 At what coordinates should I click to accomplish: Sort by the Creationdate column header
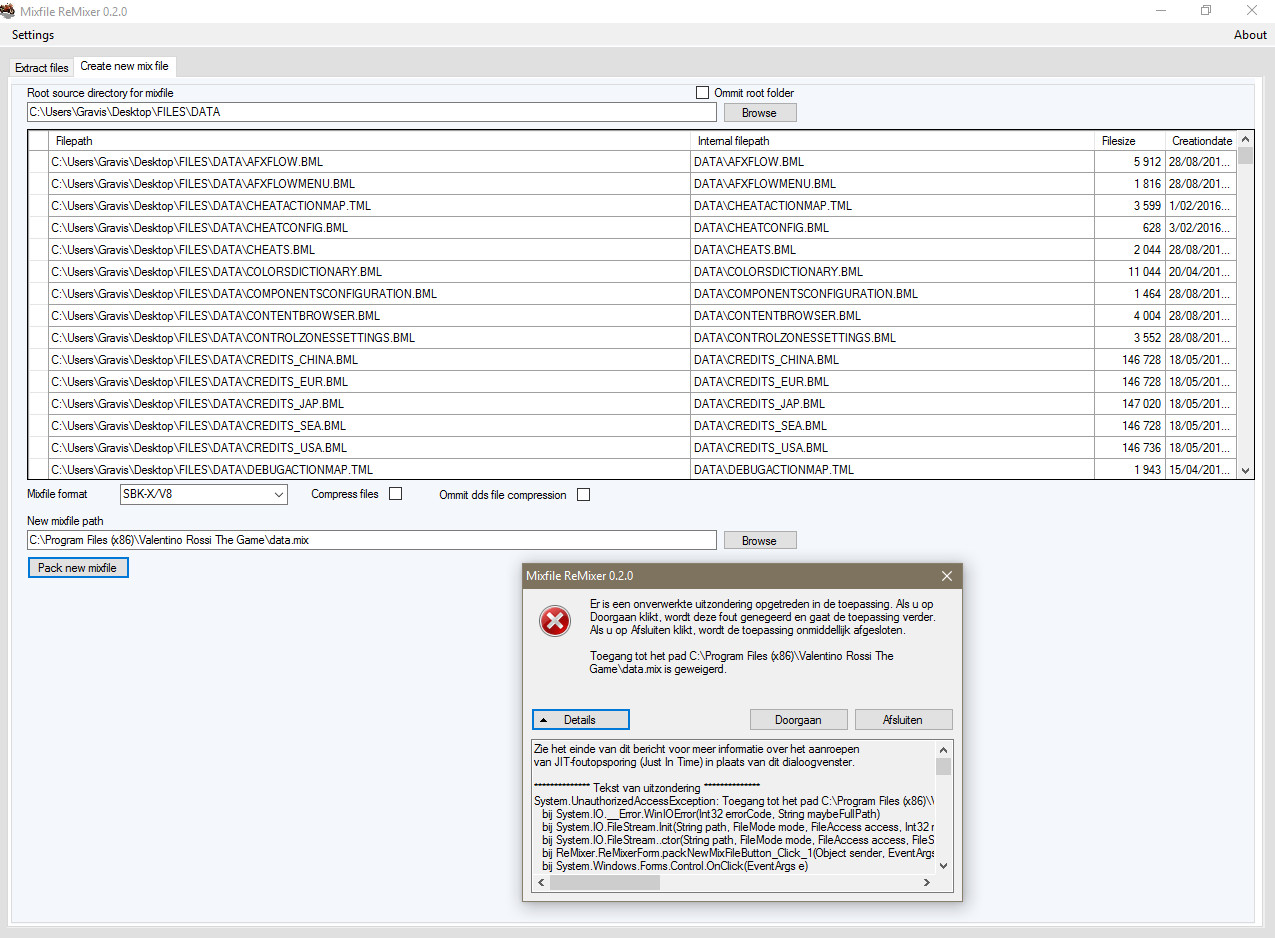pyautogui.click(x=1201, y=141)
